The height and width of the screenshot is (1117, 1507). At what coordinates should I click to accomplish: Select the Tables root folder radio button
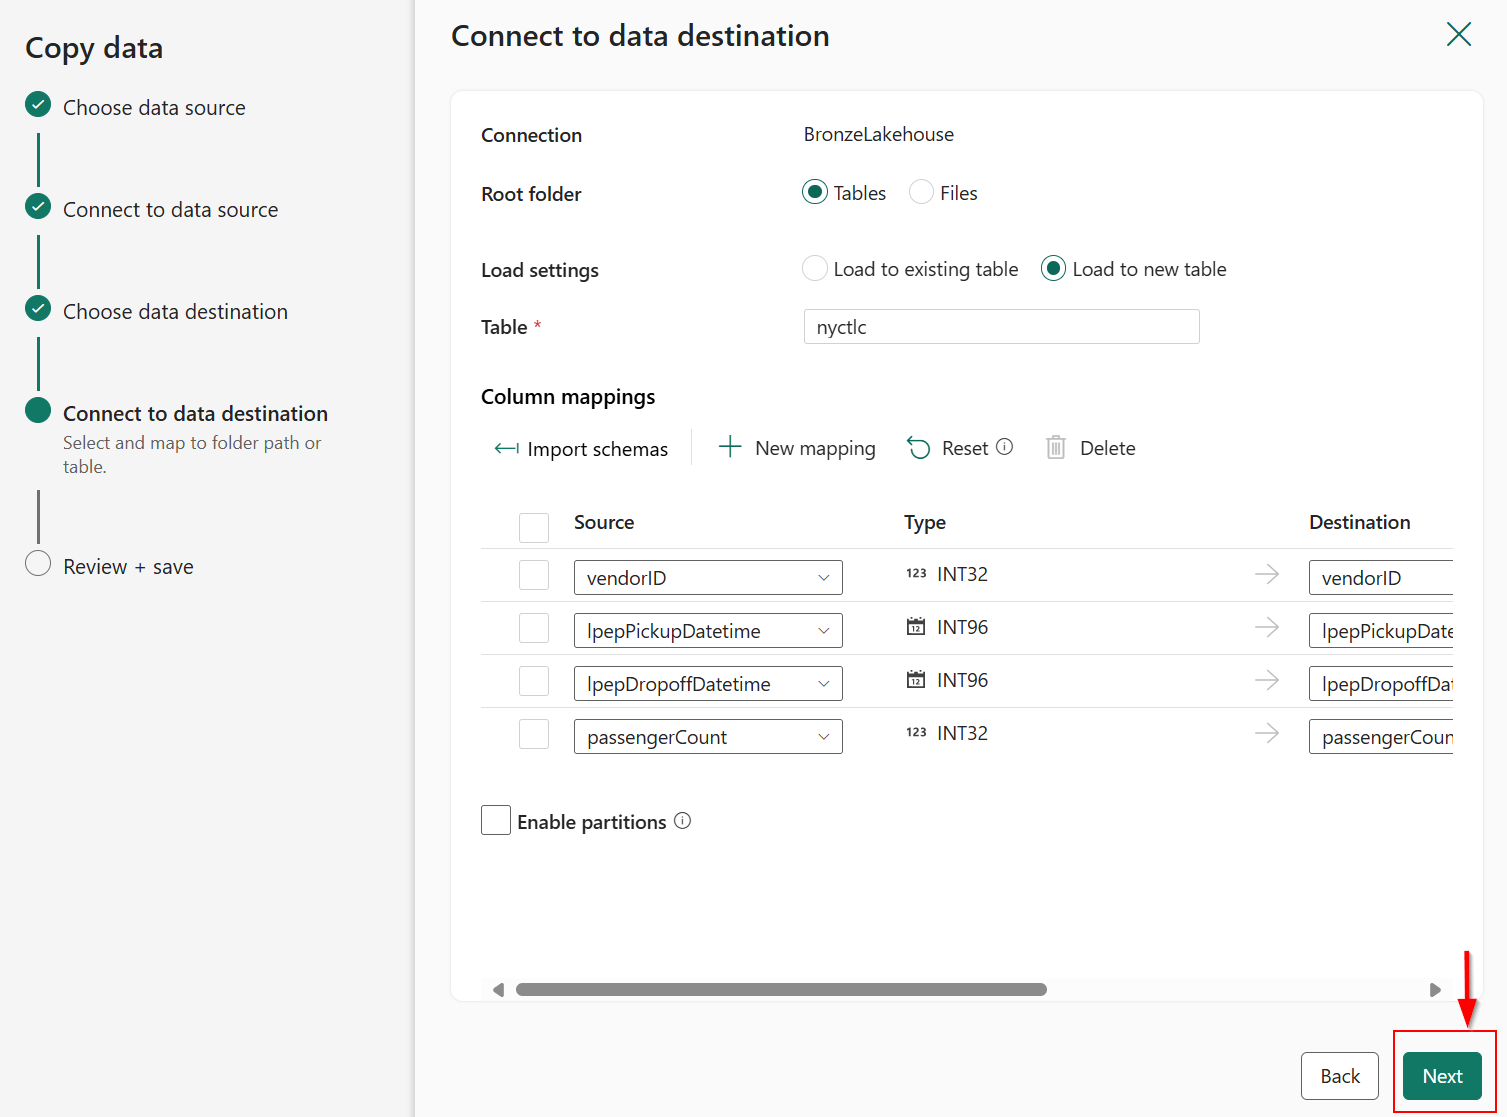(815, 192)
